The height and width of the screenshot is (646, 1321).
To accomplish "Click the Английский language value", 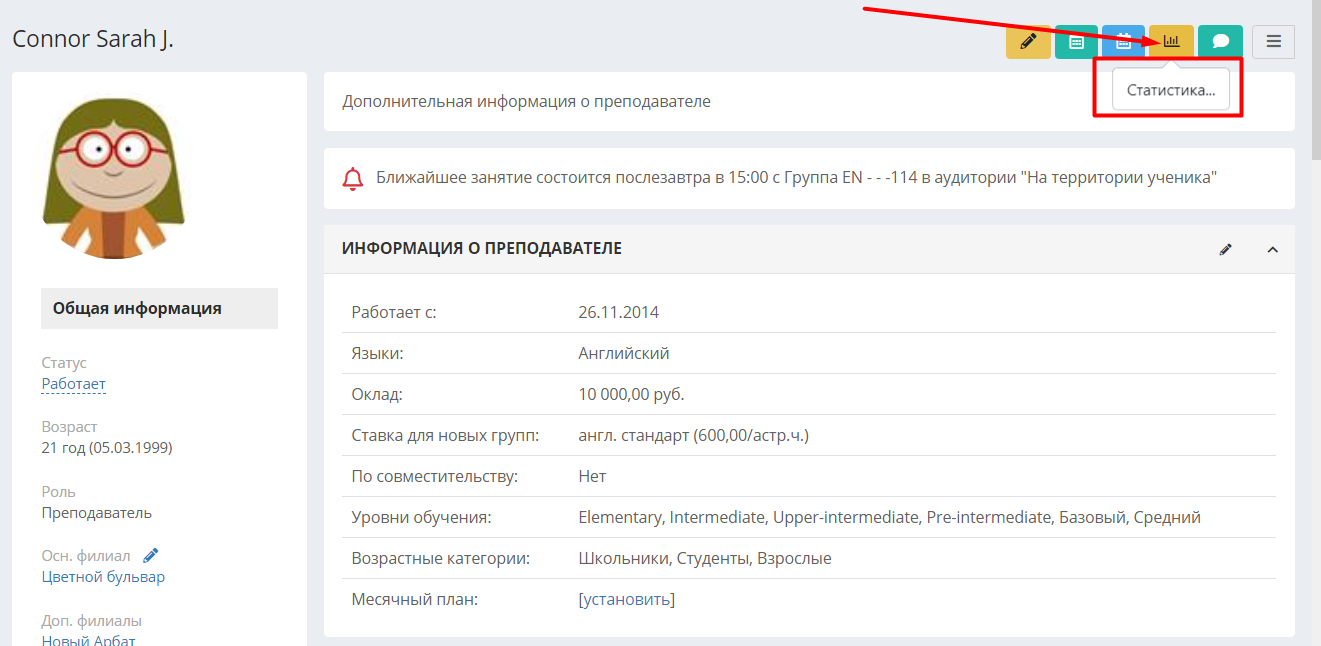I will (624, 353).
